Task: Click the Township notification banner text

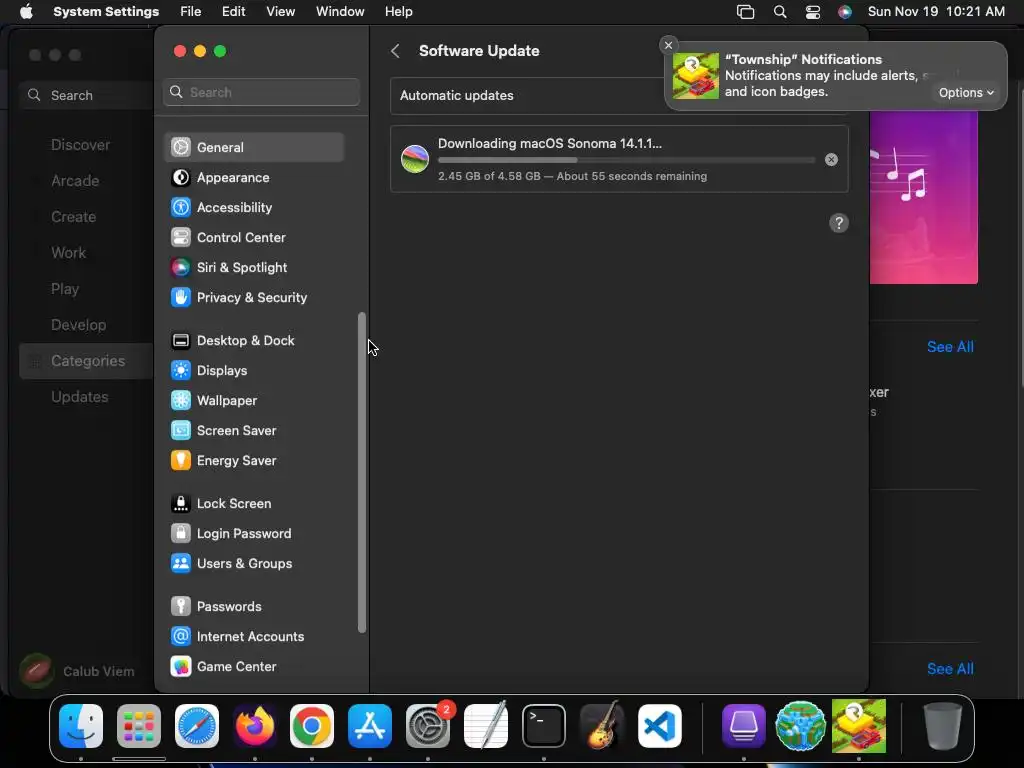Action: pyautogui.click(x=821, y=76)
